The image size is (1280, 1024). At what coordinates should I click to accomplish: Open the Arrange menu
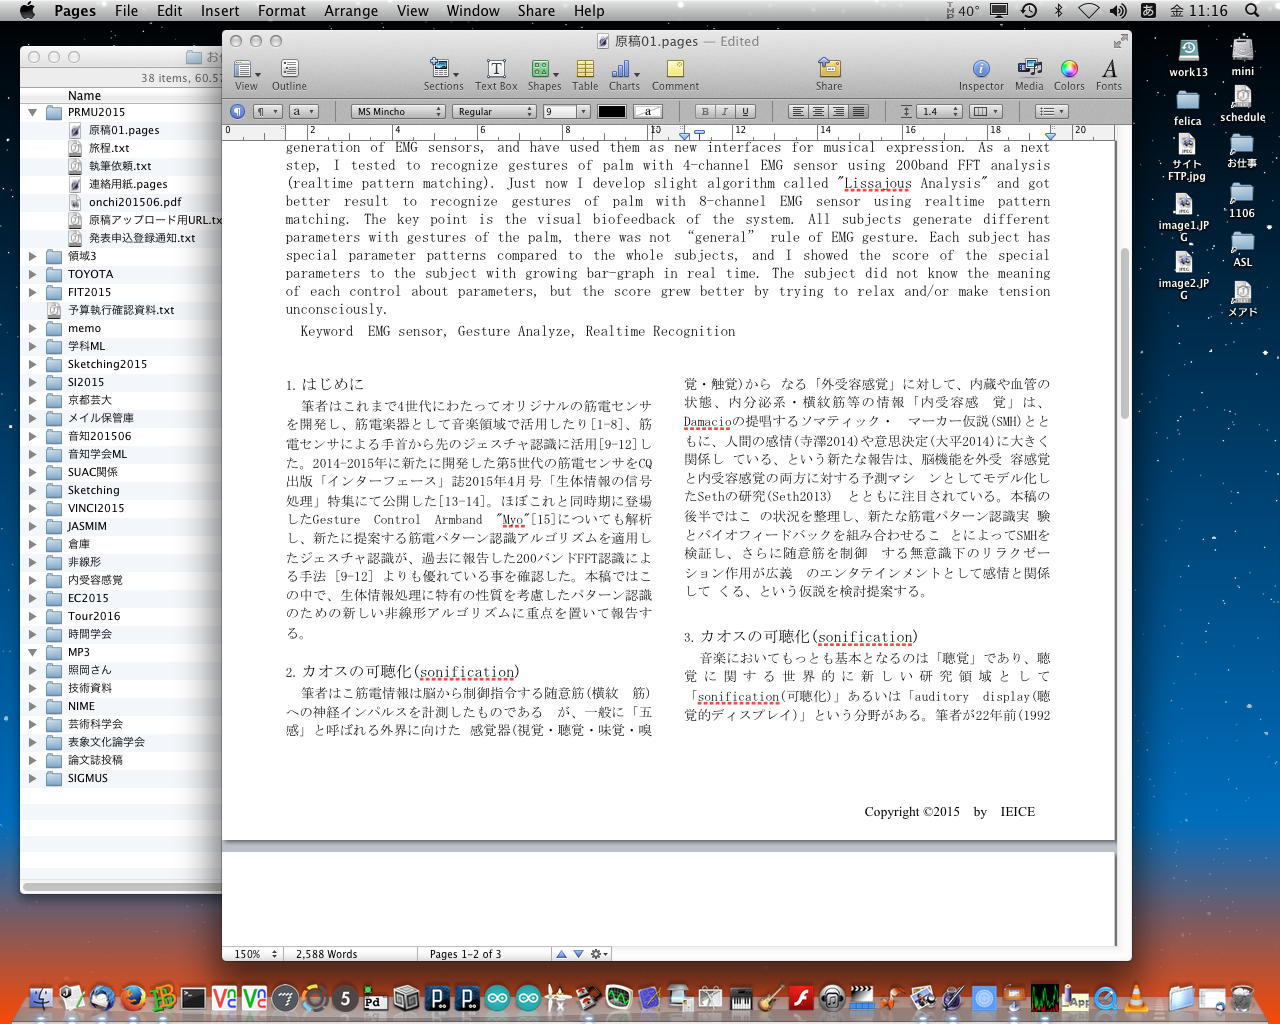pos(350,11)
